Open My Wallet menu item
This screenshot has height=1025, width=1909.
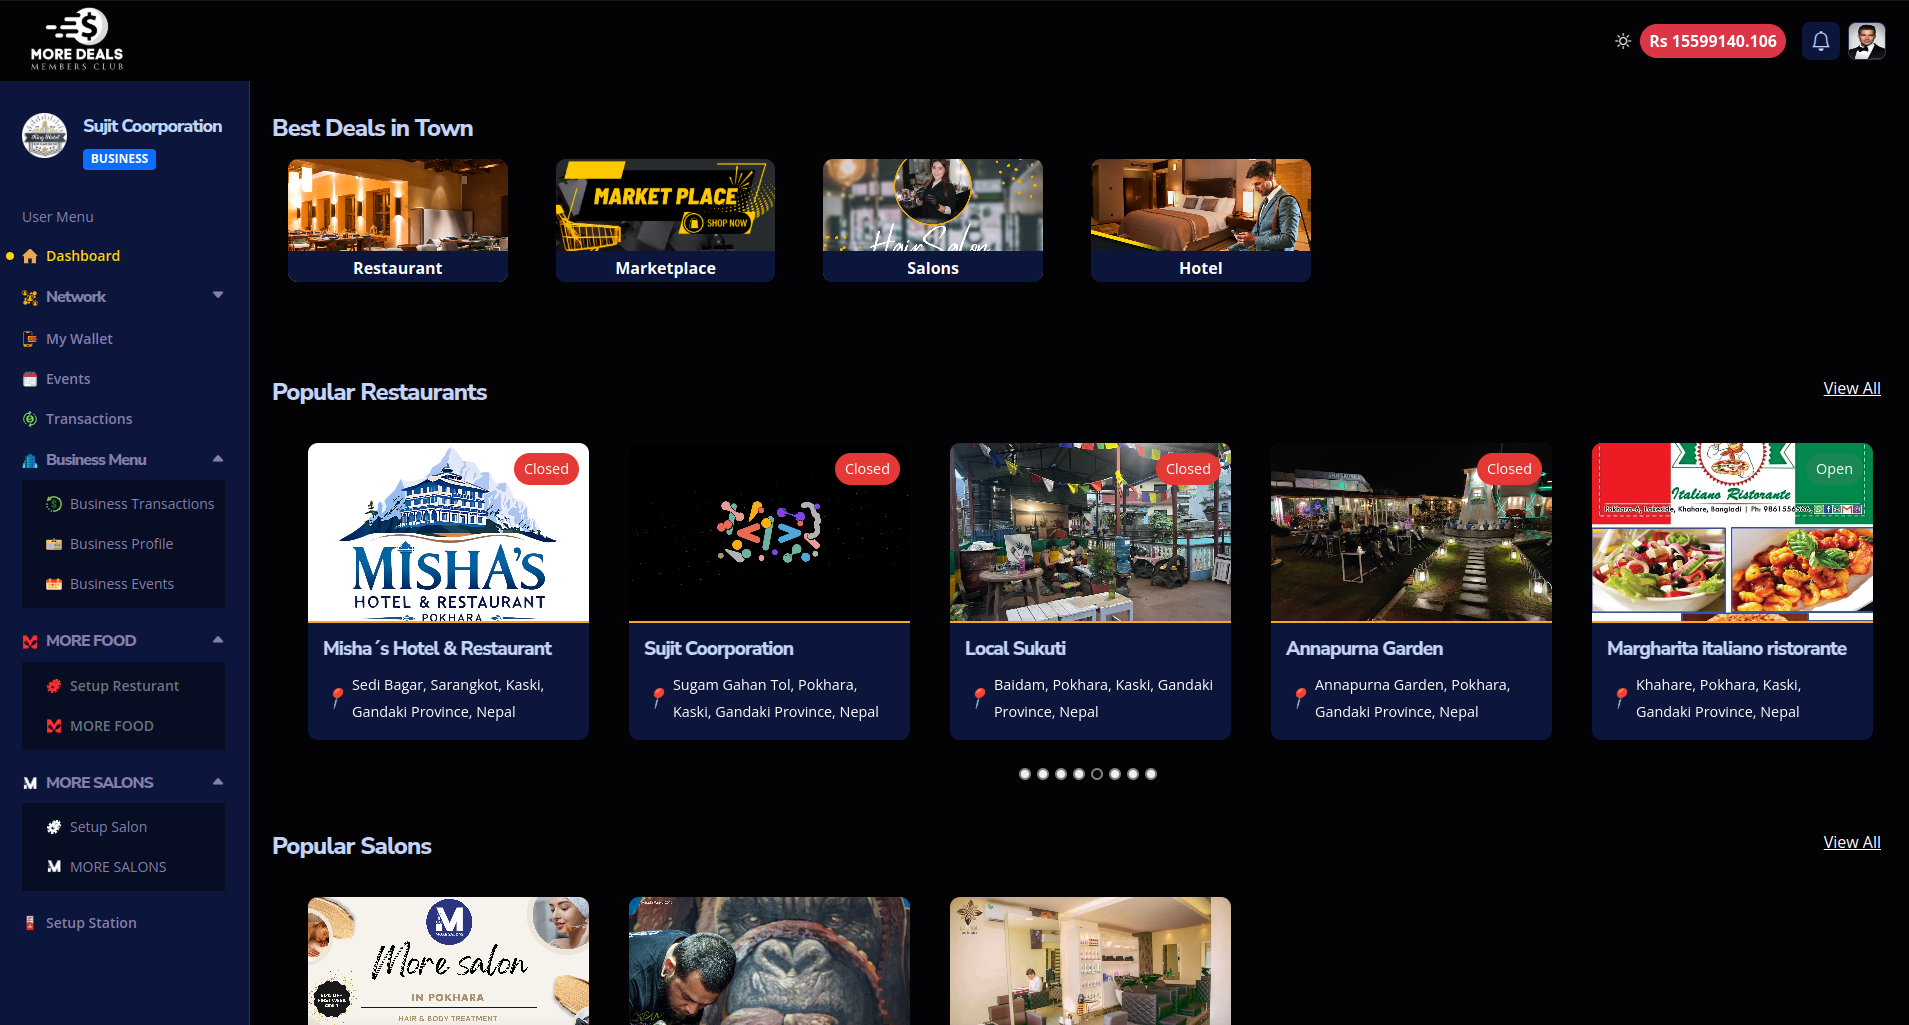click(x=79, y=339)
